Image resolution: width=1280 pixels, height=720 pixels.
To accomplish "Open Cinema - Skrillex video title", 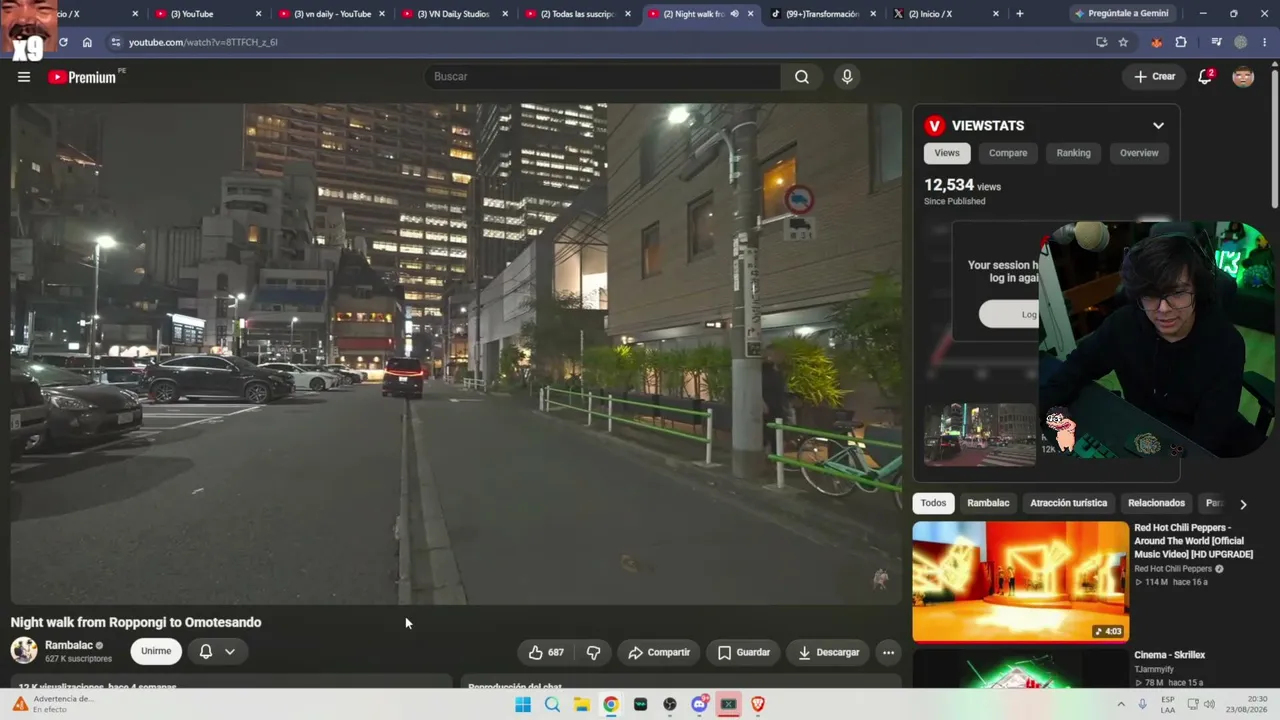I will (1169, 655).
